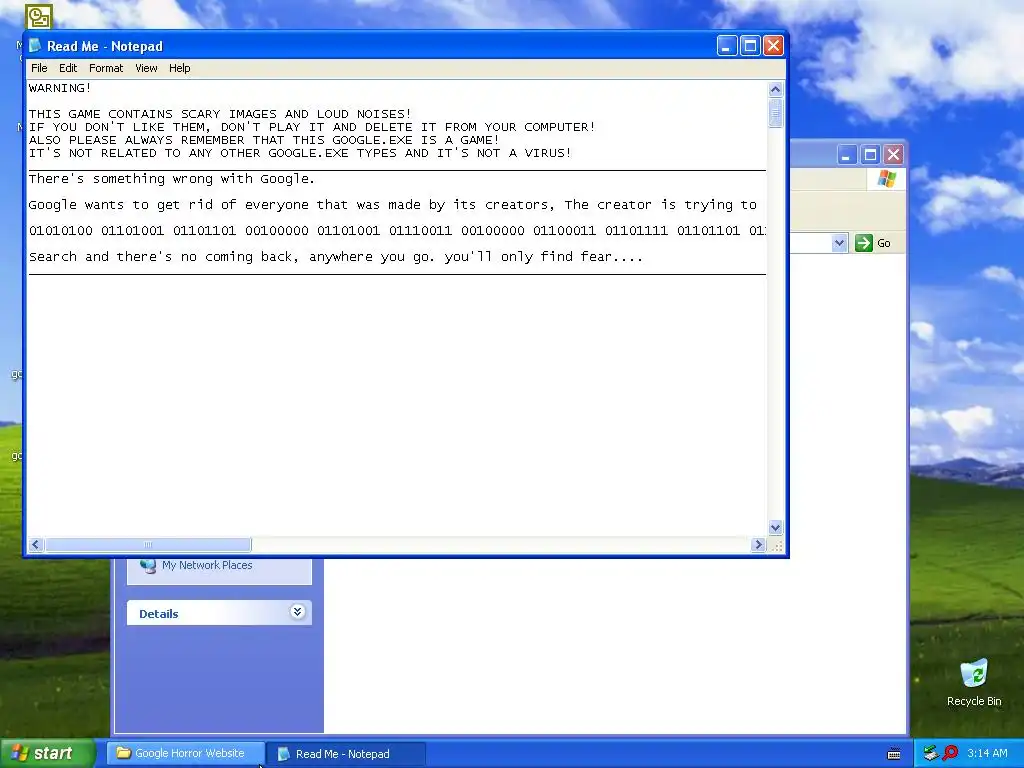Maximize the Read Me Notepad window
The height and width of the screenshot is (768, 1024).
[750, 46]
